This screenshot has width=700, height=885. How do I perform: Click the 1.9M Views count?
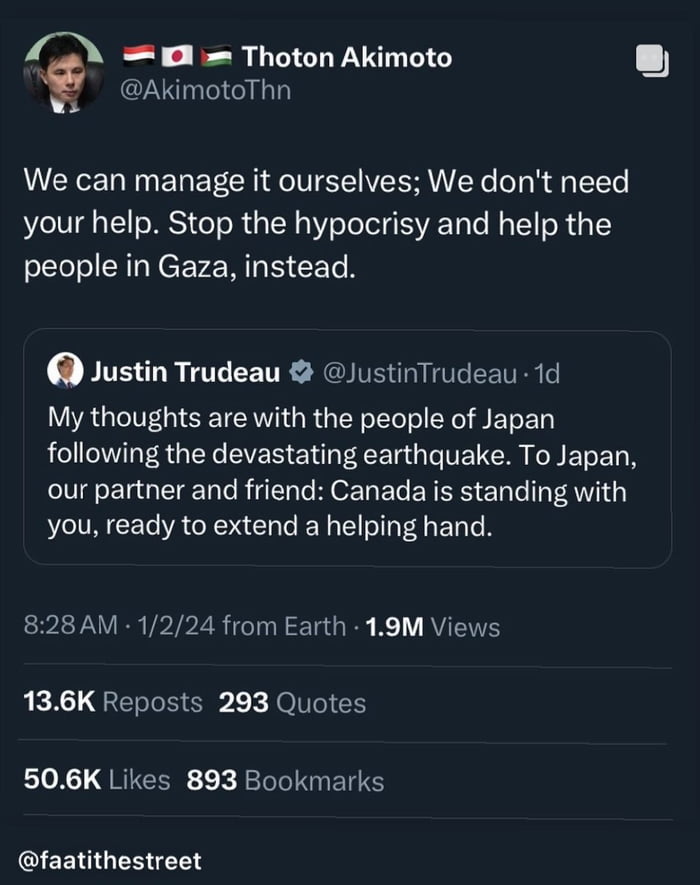(432, 627)
